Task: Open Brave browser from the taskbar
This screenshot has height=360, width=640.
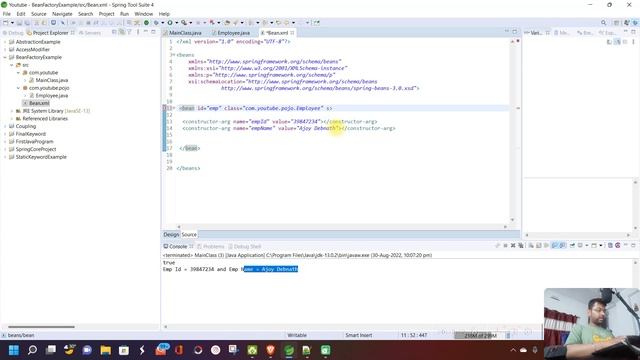Action: (x=270, y=350)
